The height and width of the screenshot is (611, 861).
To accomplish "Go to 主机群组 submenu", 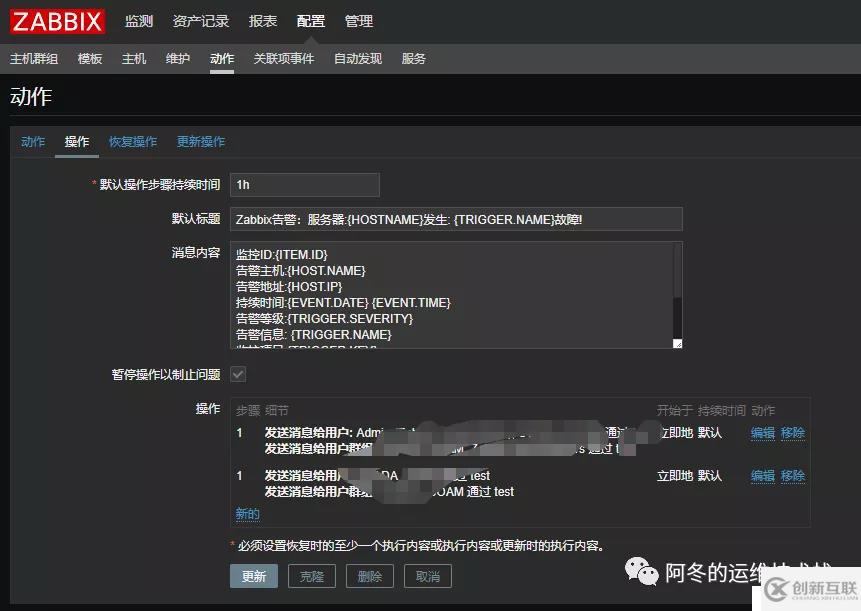I will [34, 59].
